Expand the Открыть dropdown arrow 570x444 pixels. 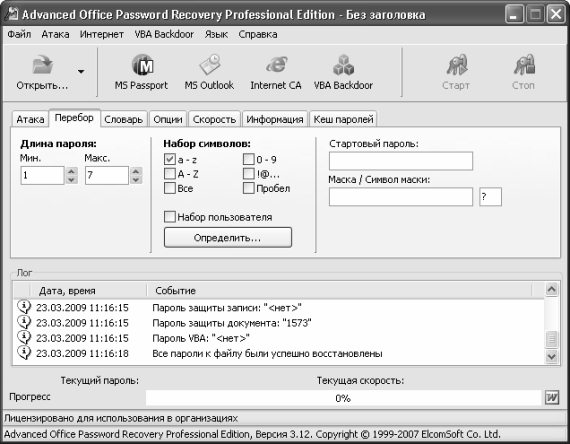click(x=81, y=71)
